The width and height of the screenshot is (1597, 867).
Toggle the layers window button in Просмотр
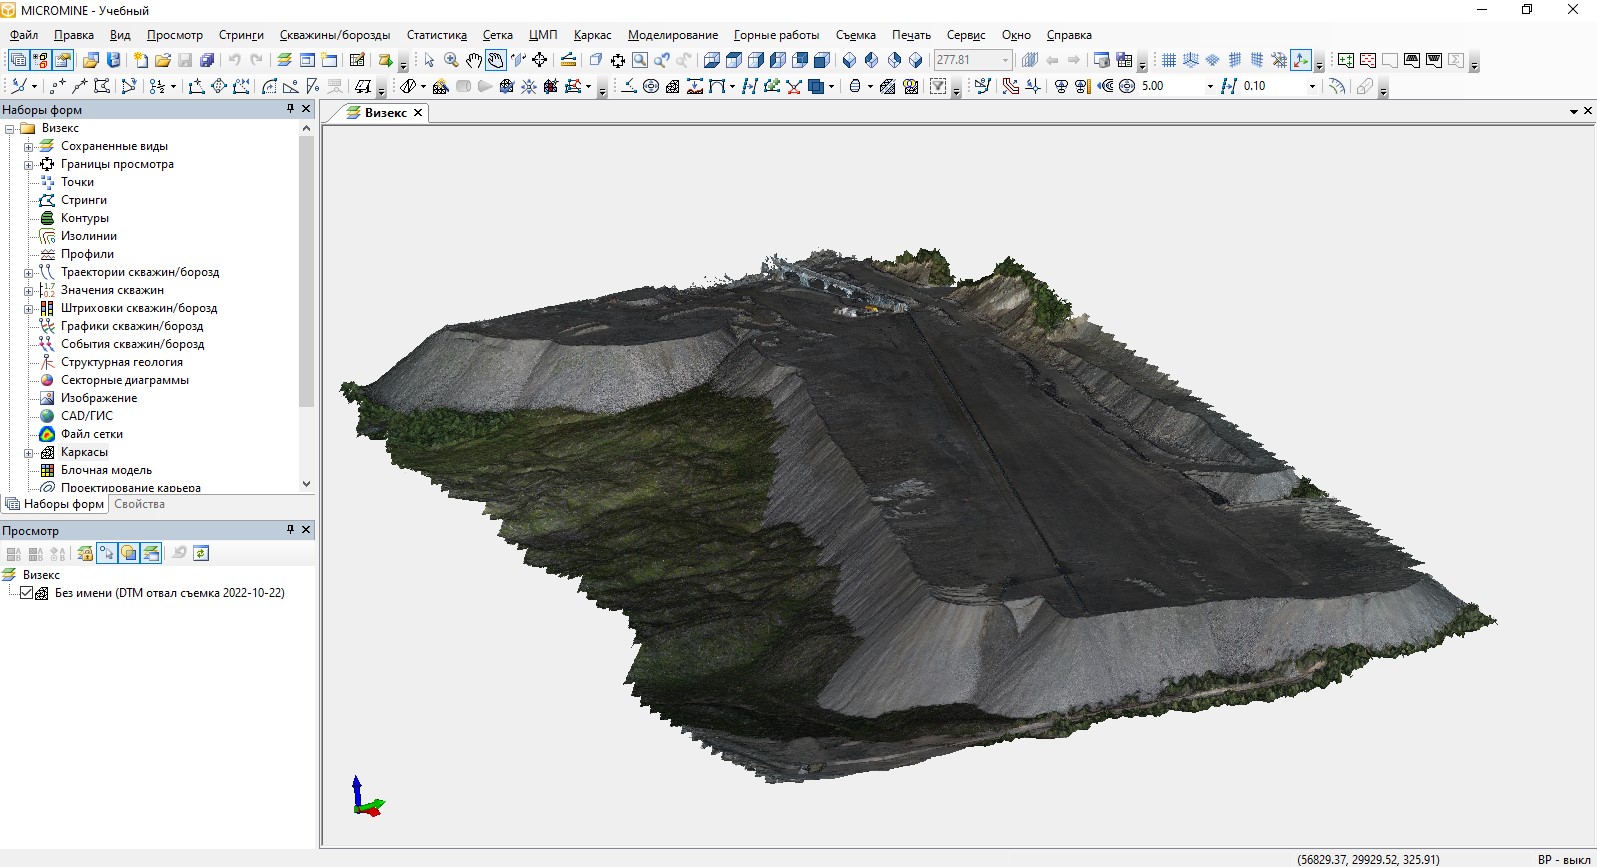pyautogui.click(x=151, y=553)
